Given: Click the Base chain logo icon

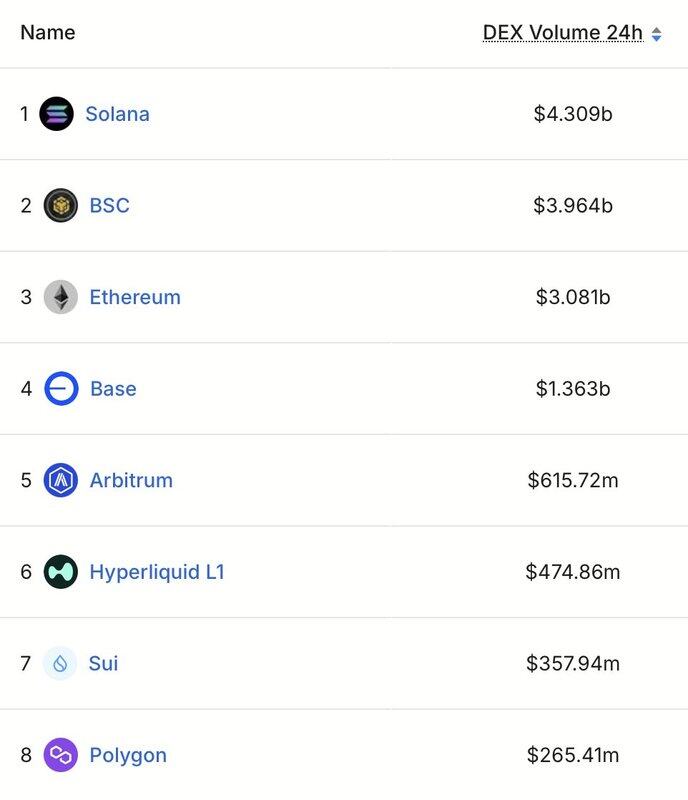Looking at the screenshot, I should point(61,389).
